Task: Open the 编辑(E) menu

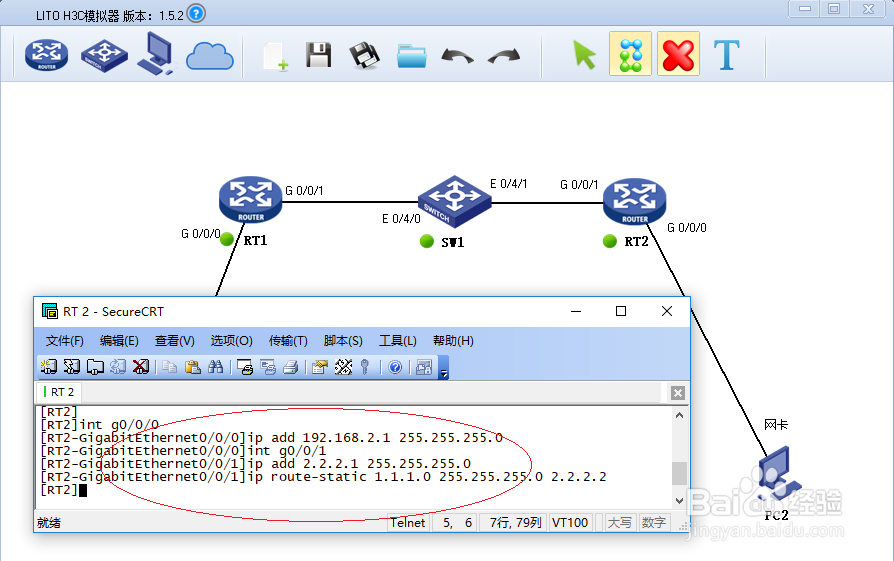Action: (x=119, y=341)
